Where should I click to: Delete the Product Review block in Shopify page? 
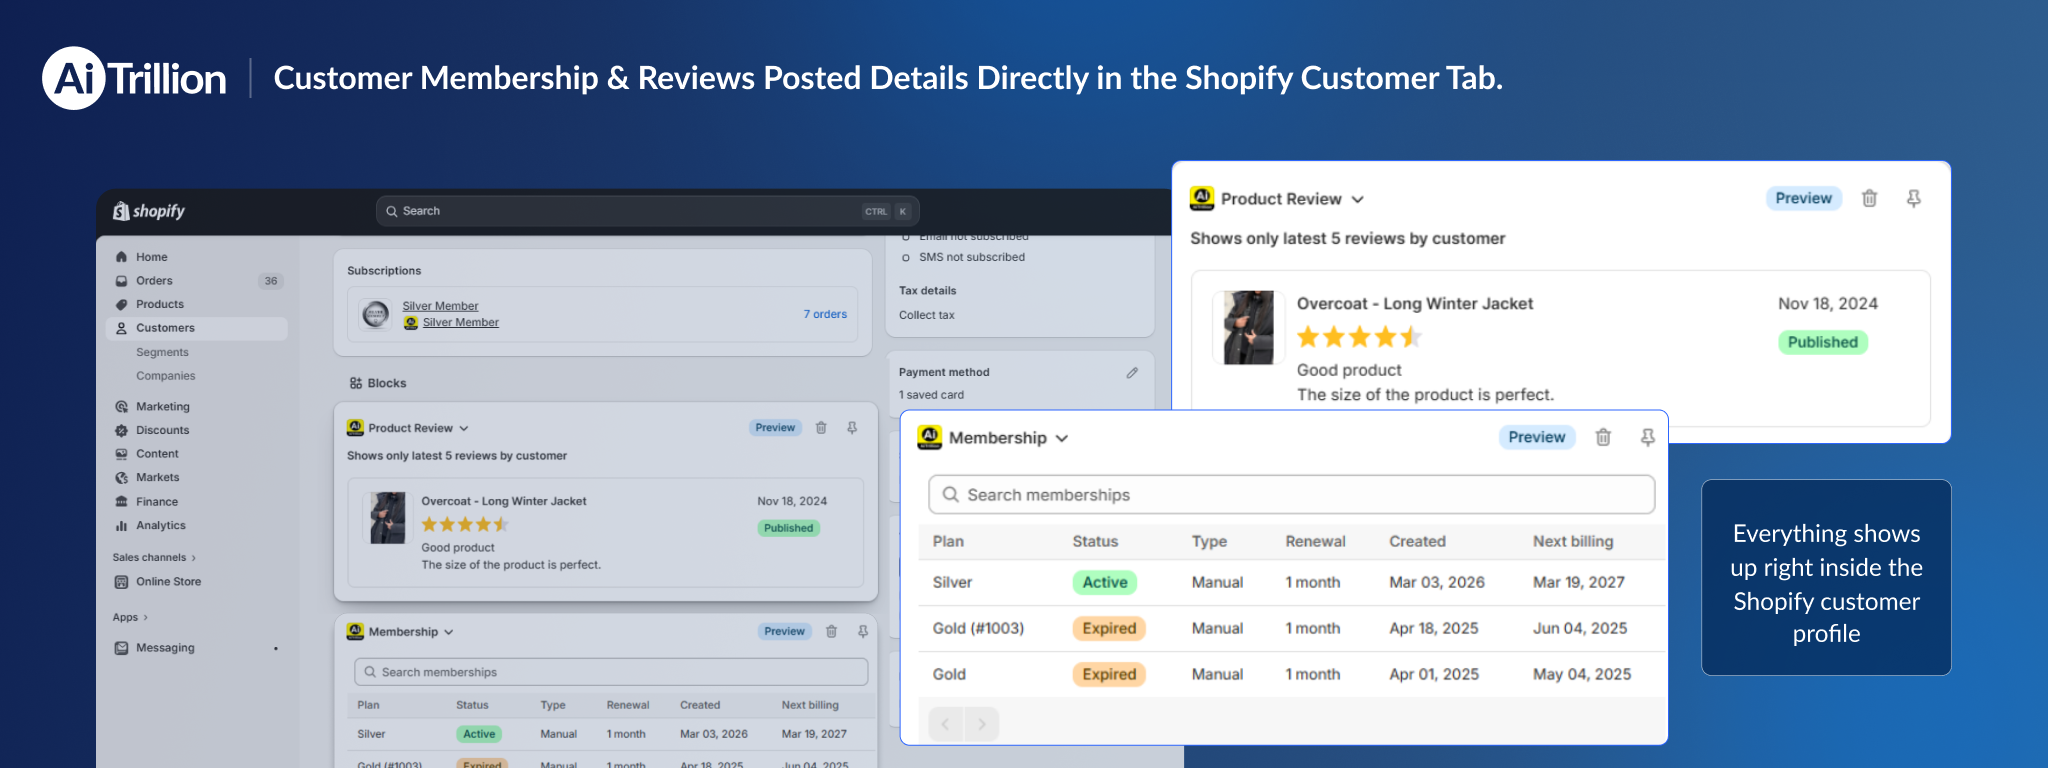click(x=821, y=428)
